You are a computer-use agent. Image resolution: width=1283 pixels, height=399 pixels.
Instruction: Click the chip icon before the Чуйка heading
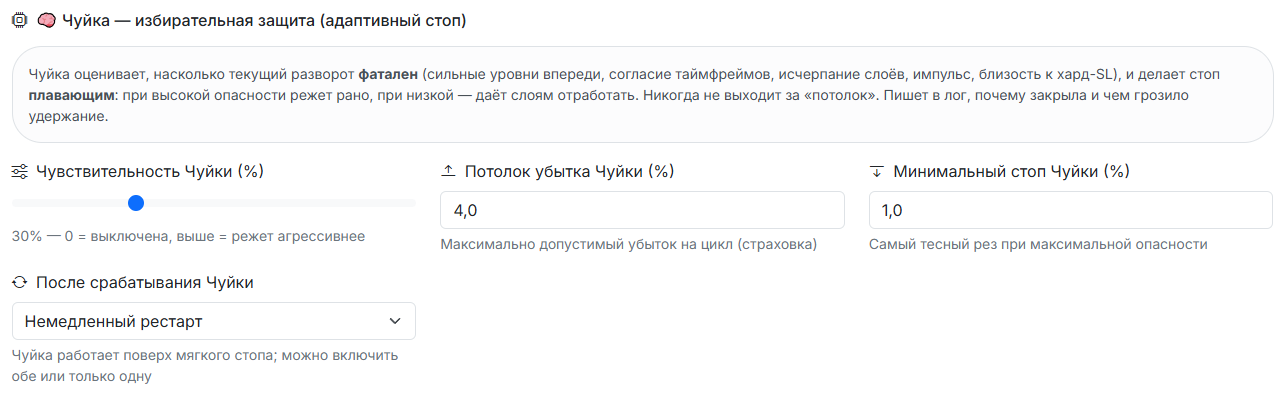click(20, 20)
